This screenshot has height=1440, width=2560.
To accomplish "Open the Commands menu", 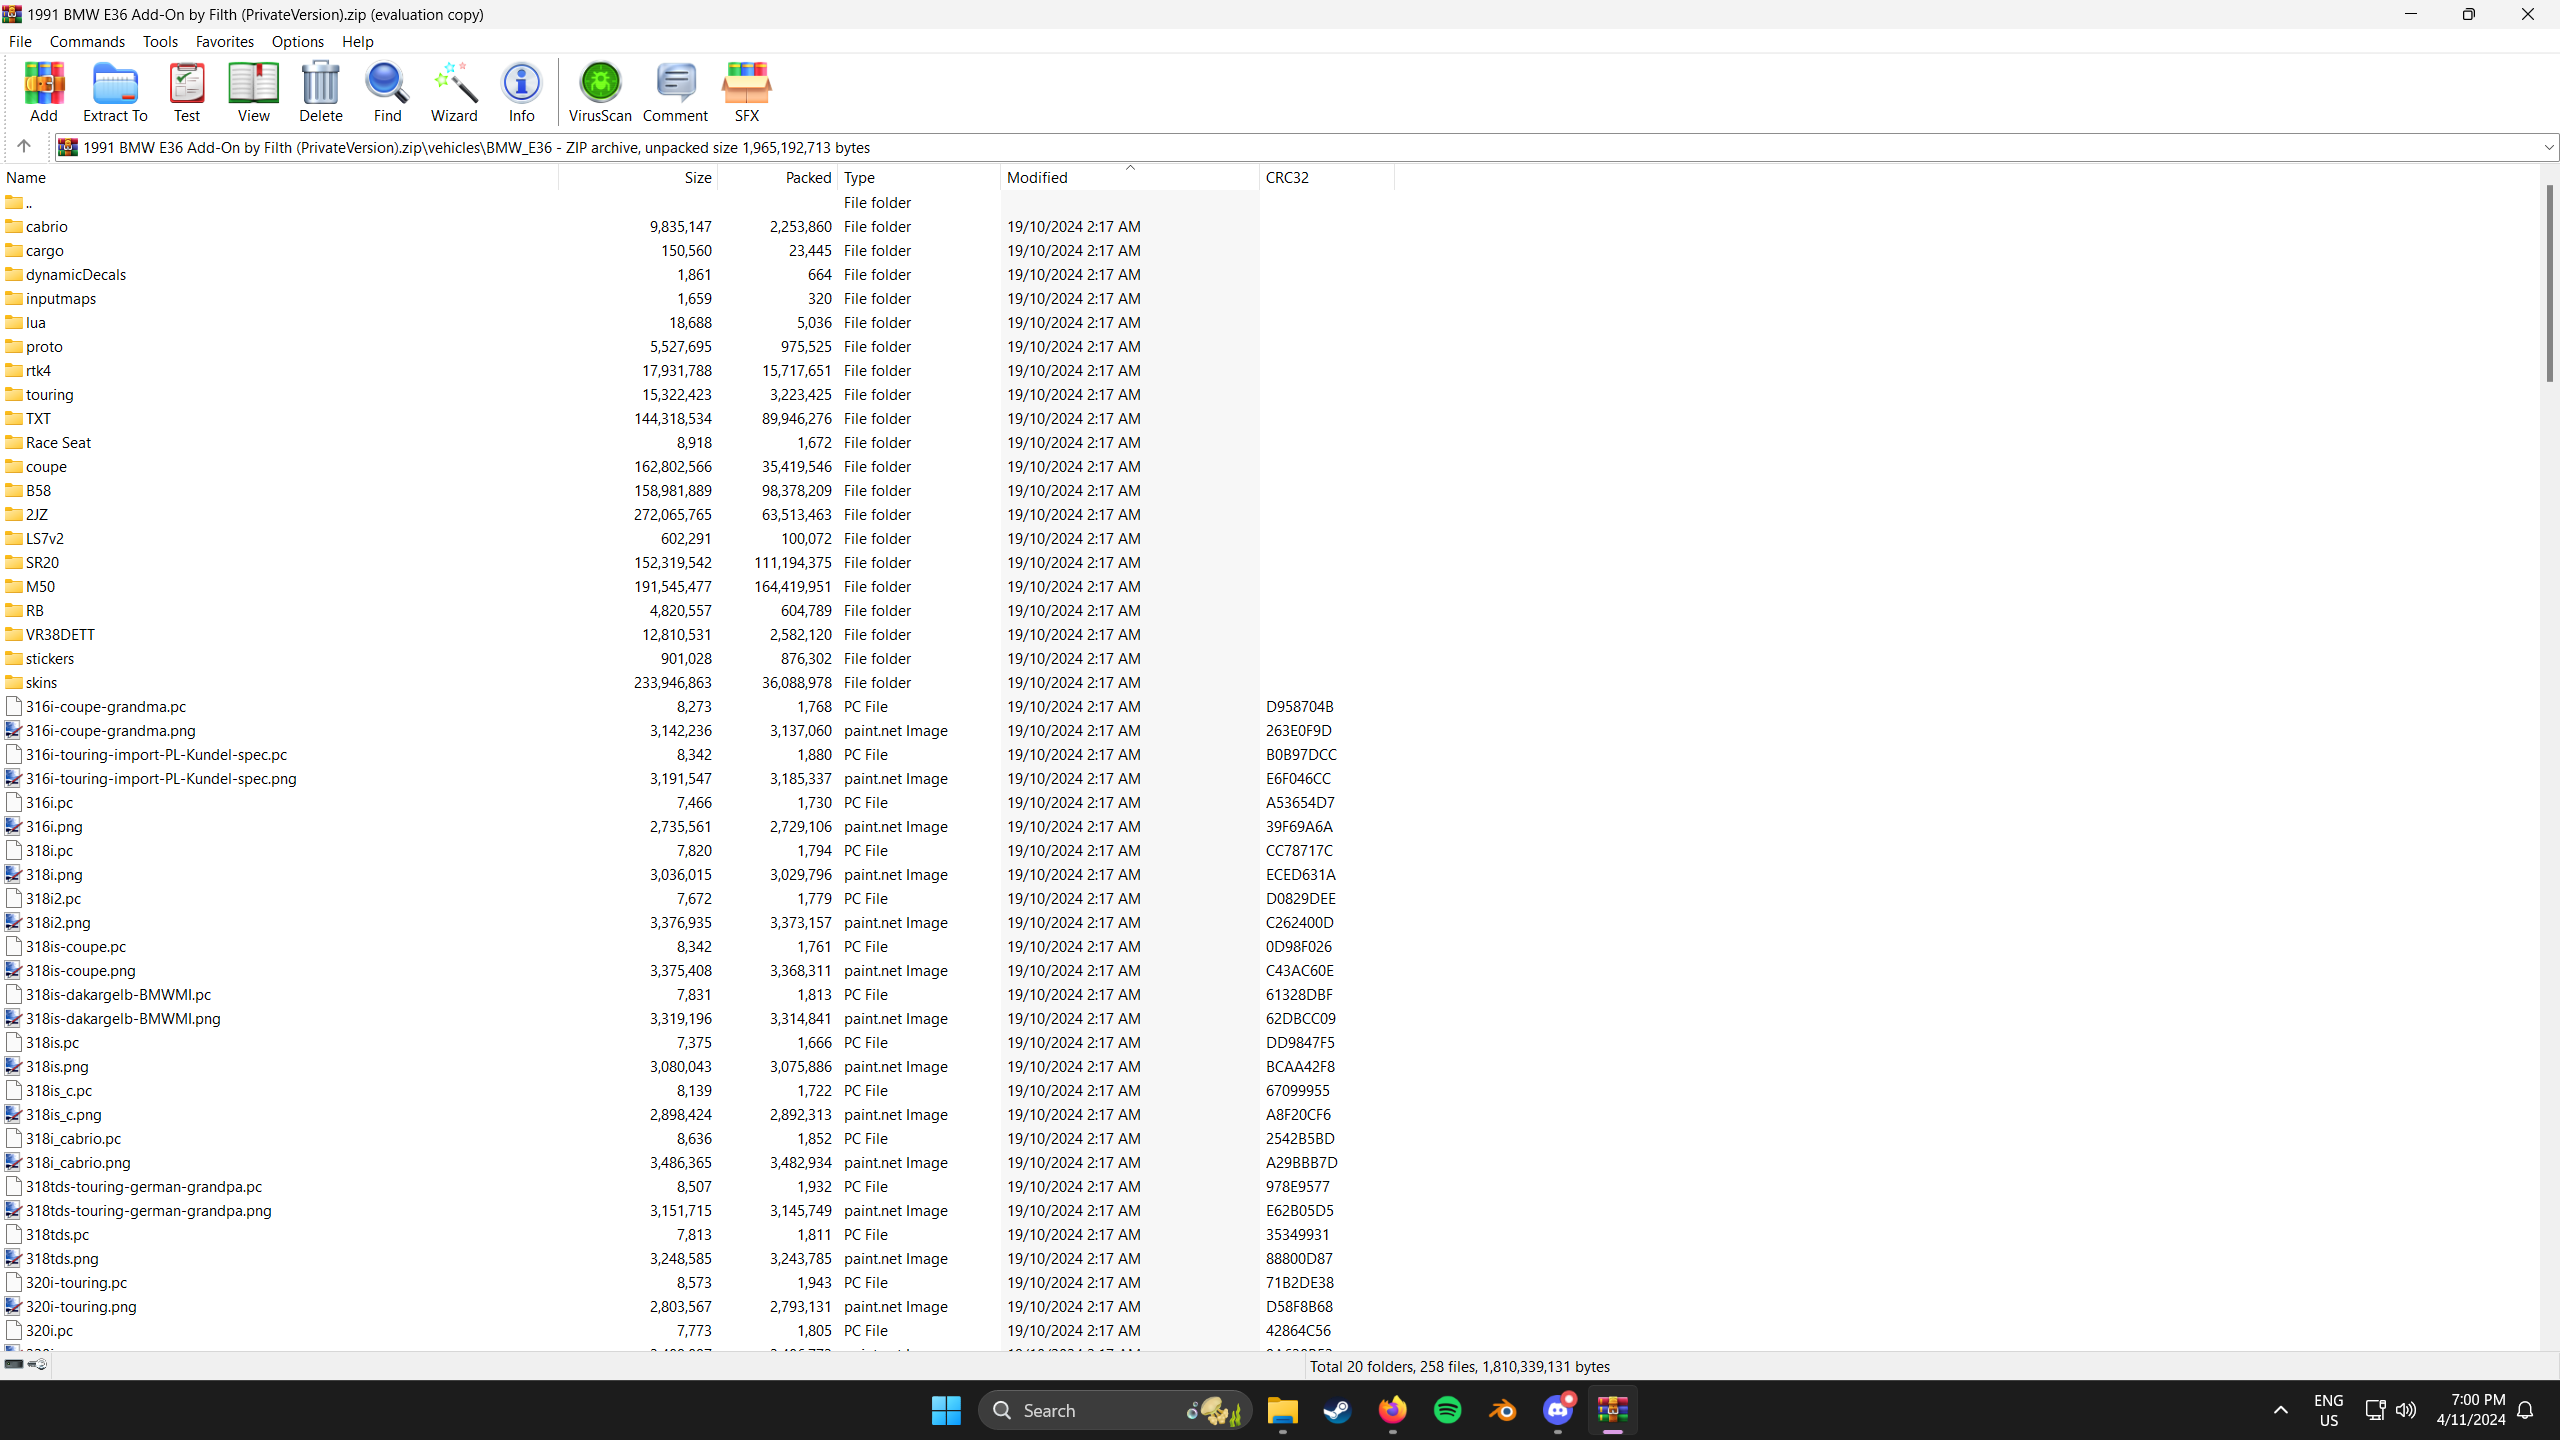I will click(x=87, y=41).
